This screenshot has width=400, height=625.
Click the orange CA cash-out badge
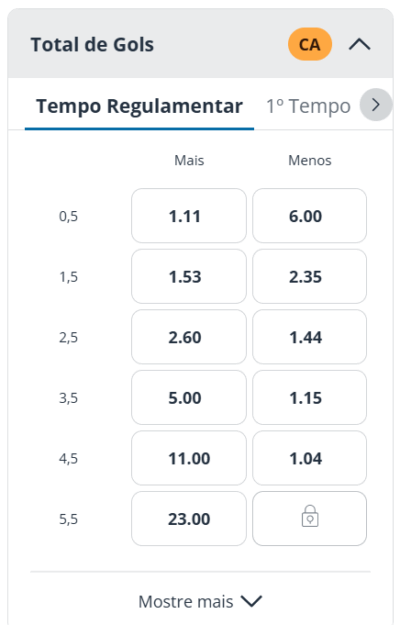(310, 44)
